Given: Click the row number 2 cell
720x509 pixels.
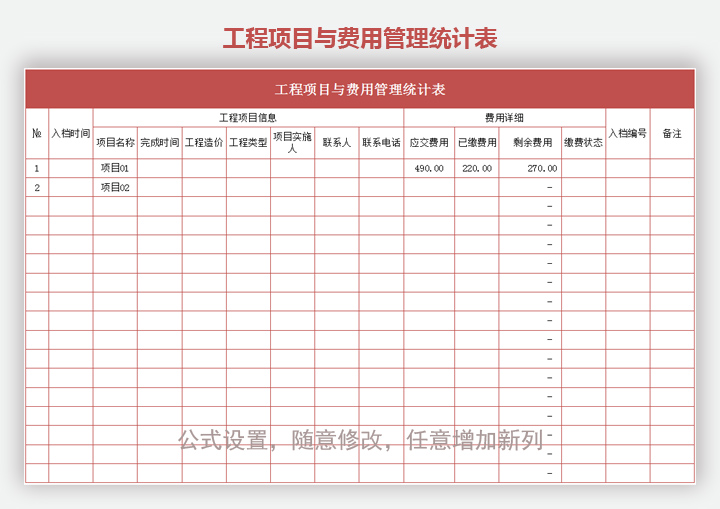Looking at the screenshot, I should coord(37,187).
